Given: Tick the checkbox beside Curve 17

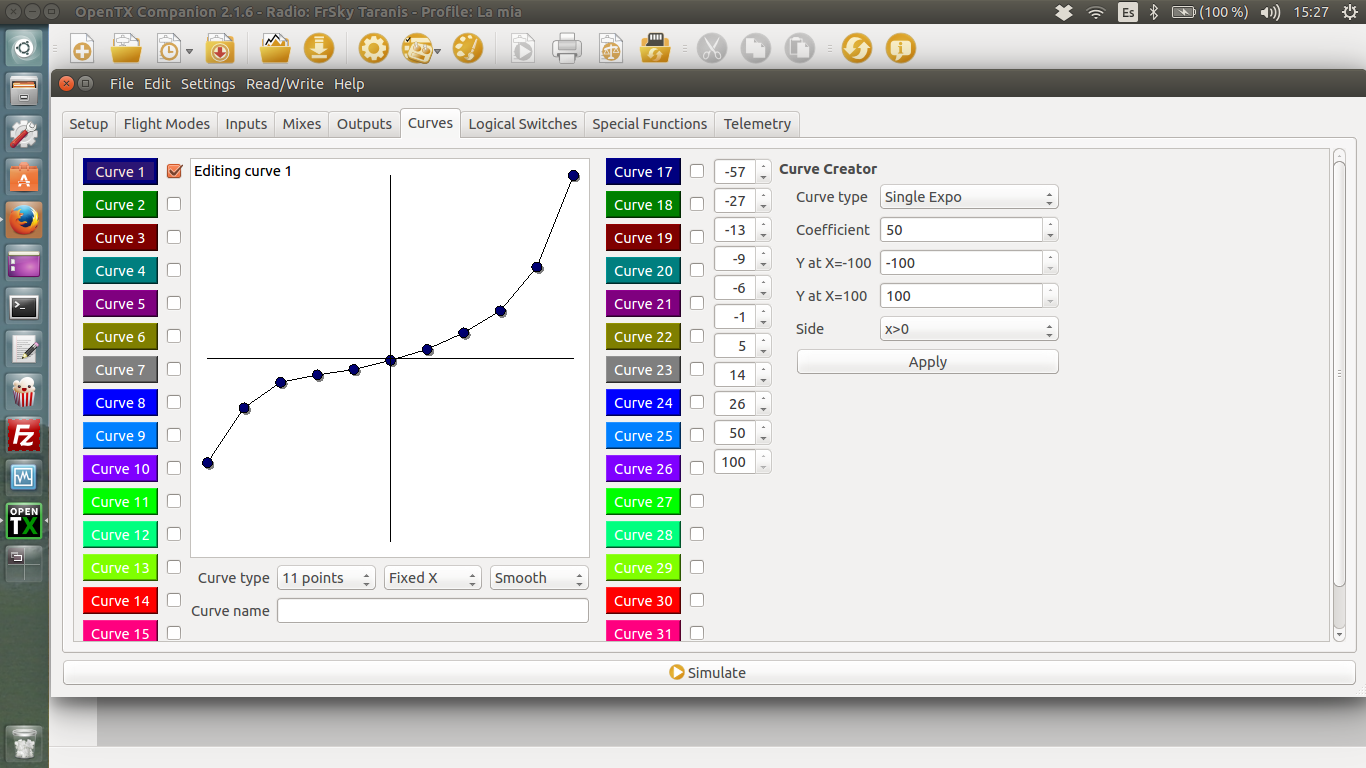Looking at the screenshot, I should click(697, 171).
